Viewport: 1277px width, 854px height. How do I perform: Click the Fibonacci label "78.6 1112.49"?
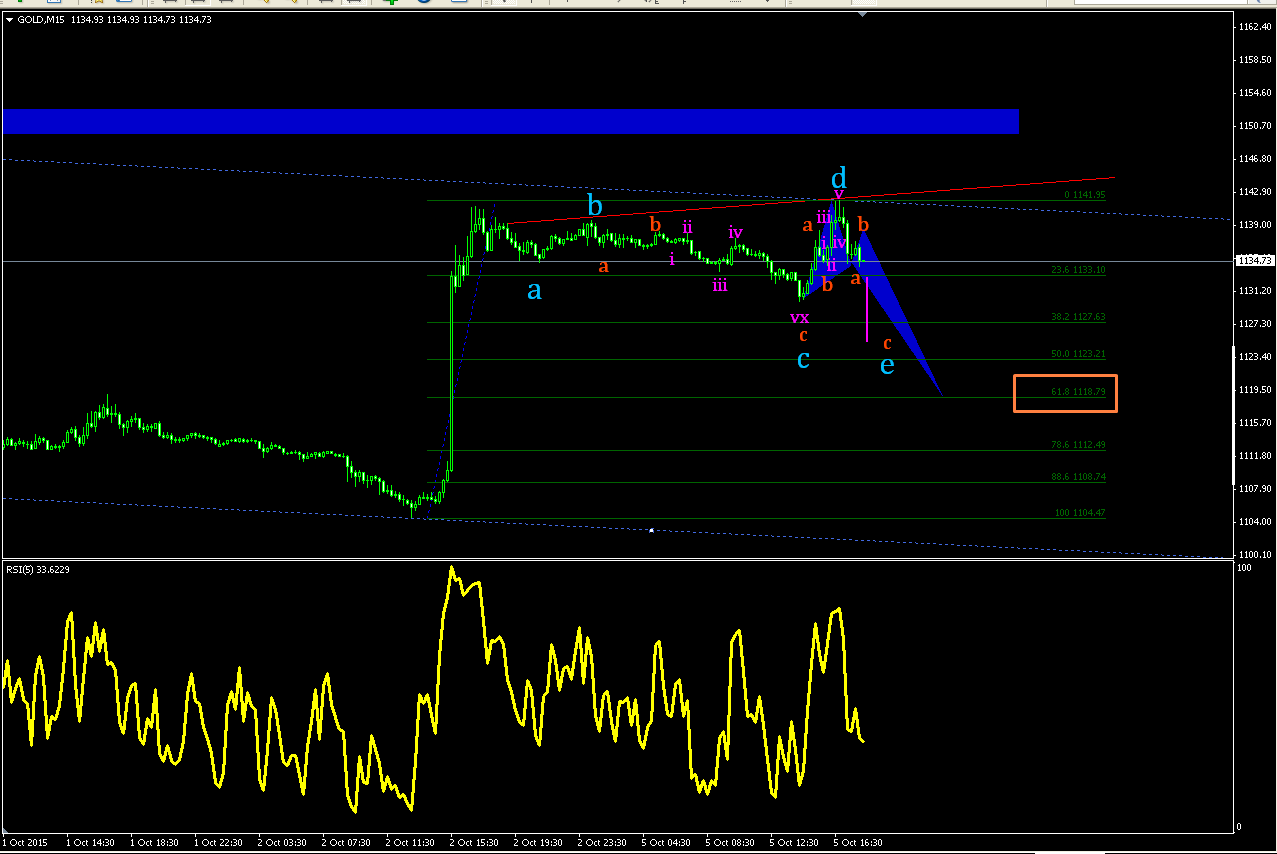[1078, 445]
